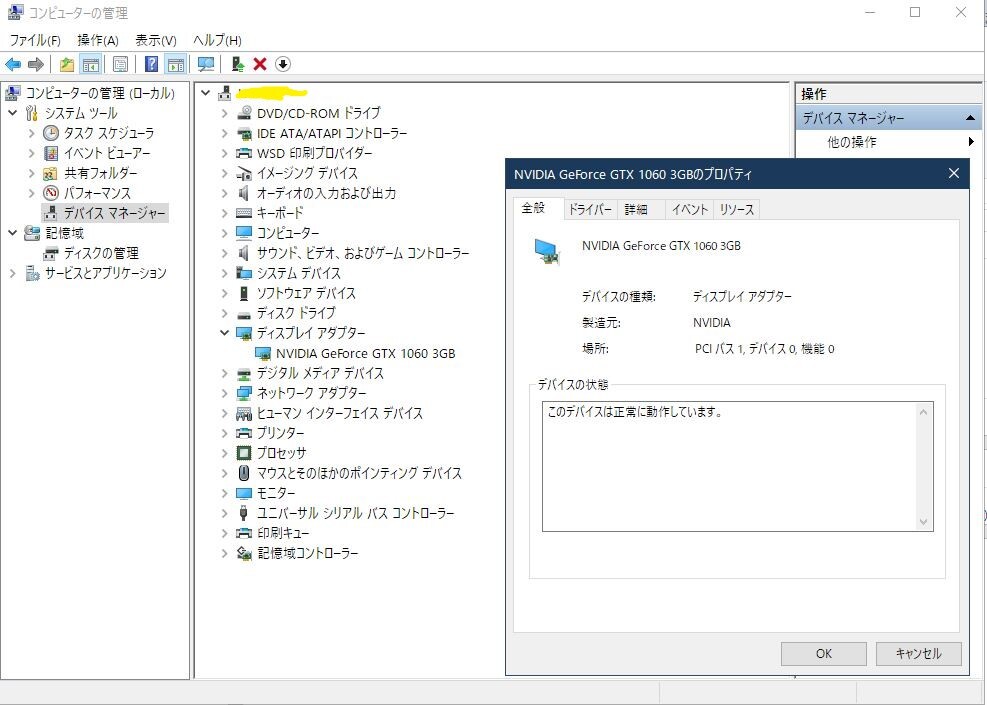Open the 操作(A) menu
The height and width of the screenshot is (705, 987).
[x=97, y=40]
